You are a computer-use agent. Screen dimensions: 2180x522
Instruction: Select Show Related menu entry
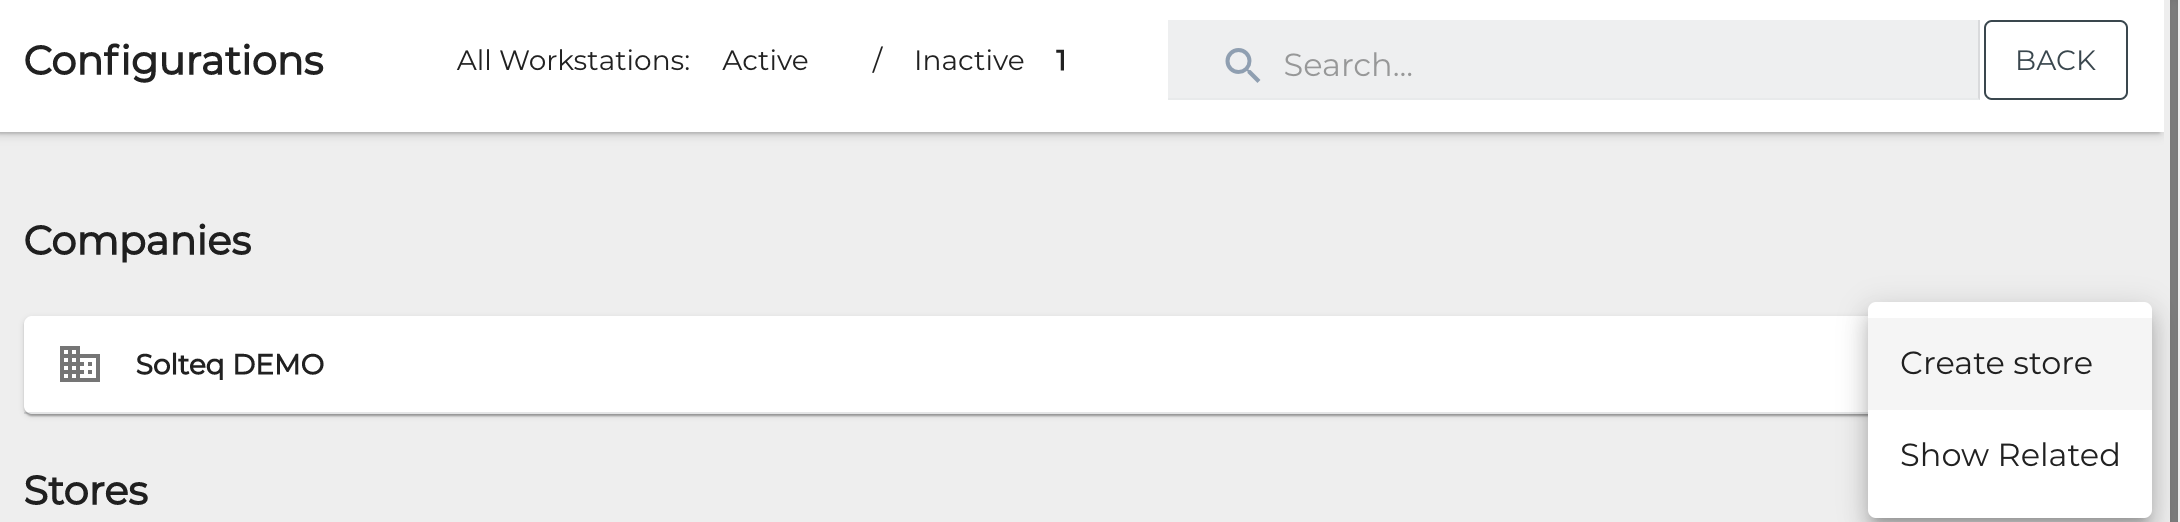pyautogui.click(x=2009, y=455)
